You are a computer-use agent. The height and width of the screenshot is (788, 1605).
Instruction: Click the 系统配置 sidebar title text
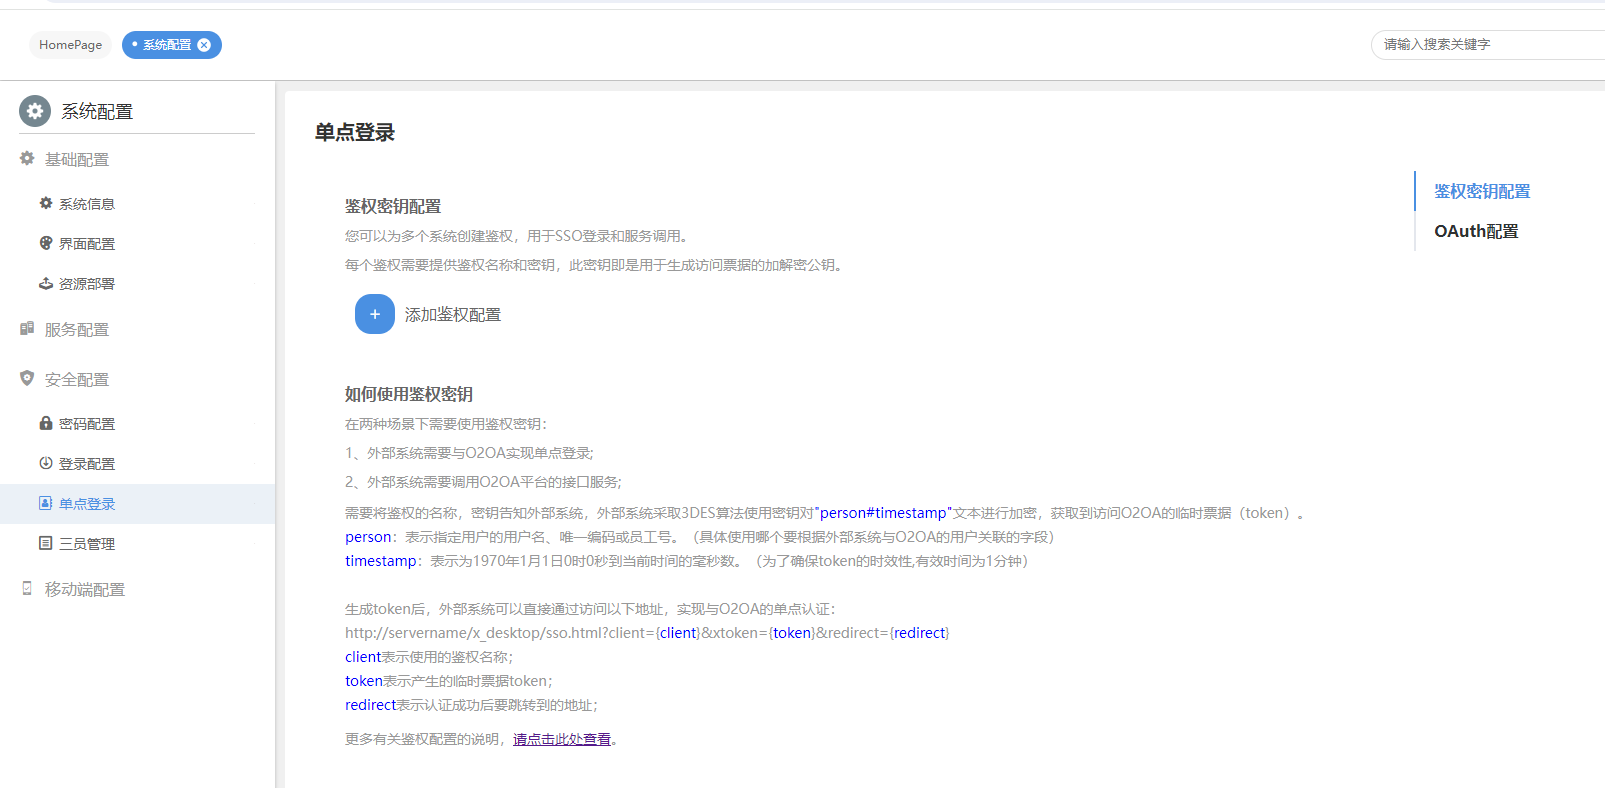97,111
